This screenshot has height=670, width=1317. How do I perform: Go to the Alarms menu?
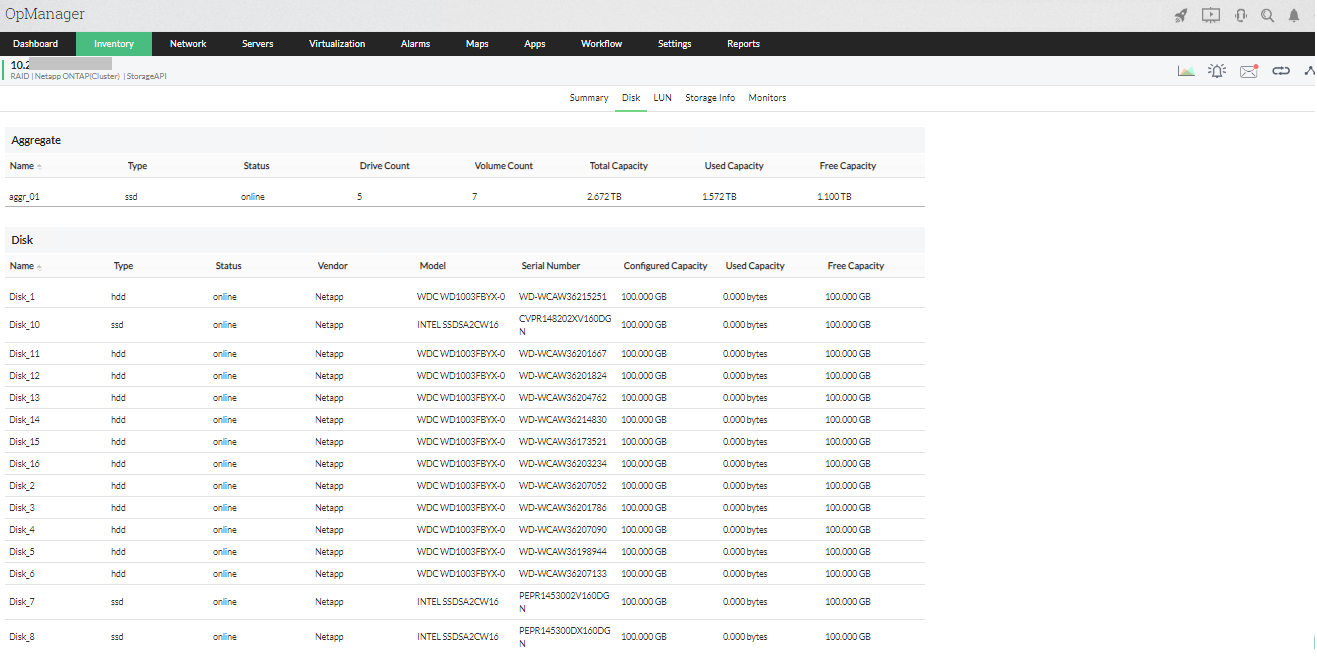coord(415,44)
